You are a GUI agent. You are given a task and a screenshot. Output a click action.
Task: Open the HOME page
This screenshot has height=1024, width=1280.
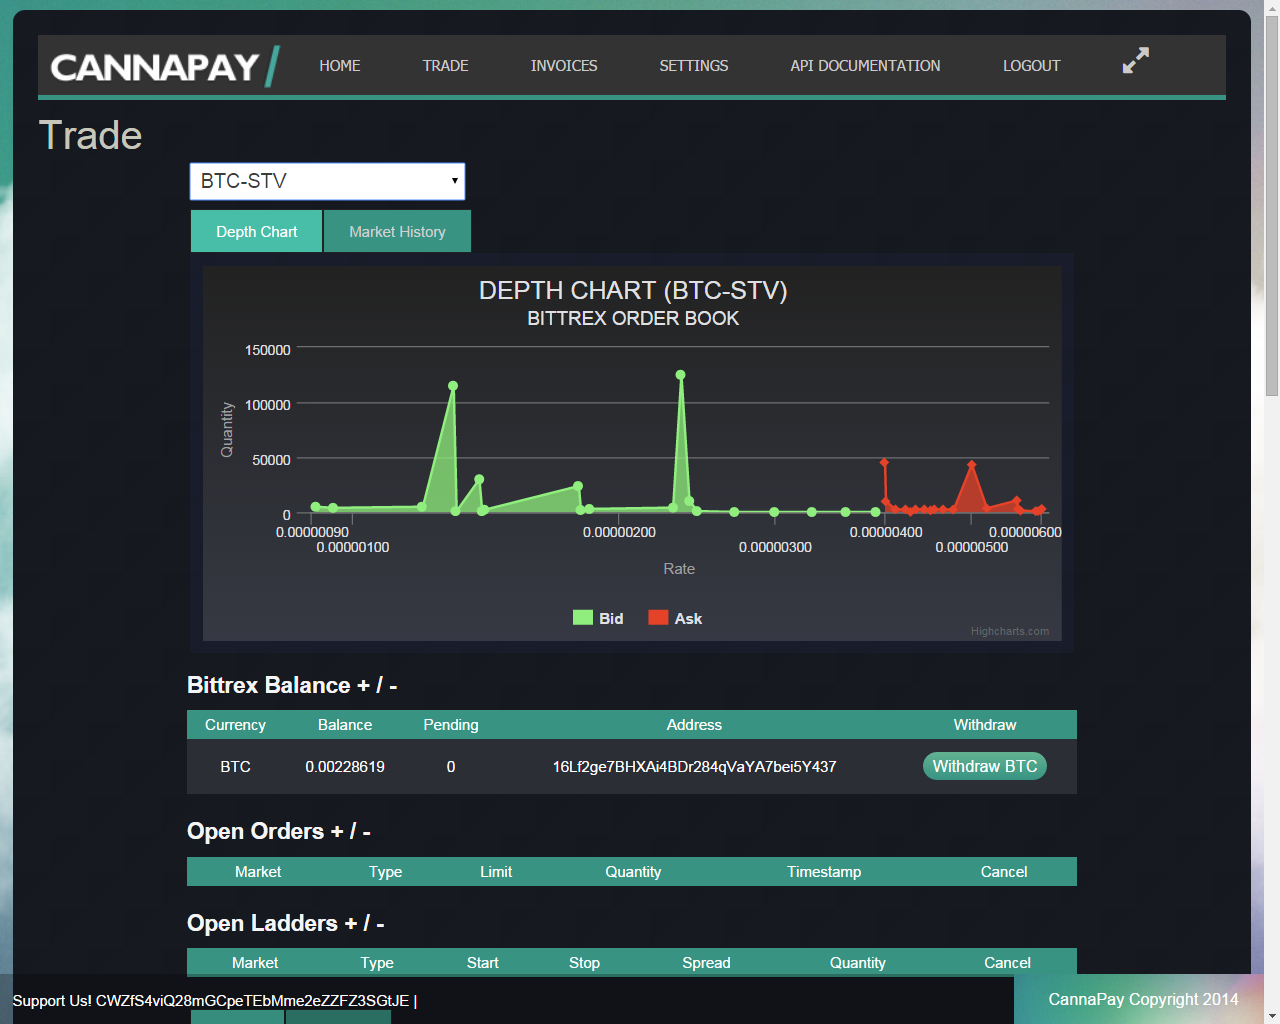coord(340,66)
